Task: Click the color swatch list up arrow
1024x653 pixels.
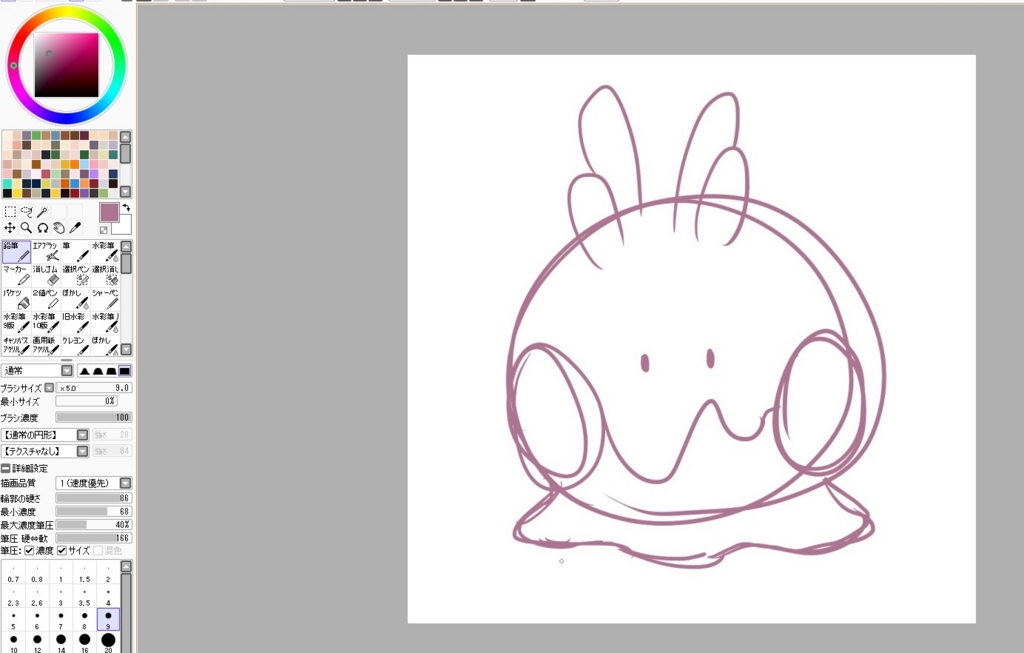Action: tap(125, 136)
